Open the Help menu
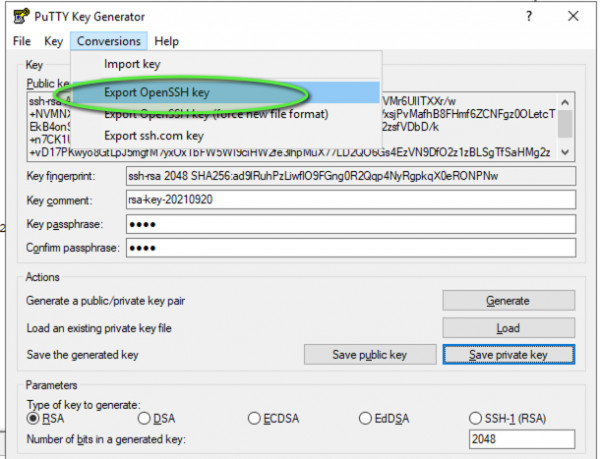 166,41
